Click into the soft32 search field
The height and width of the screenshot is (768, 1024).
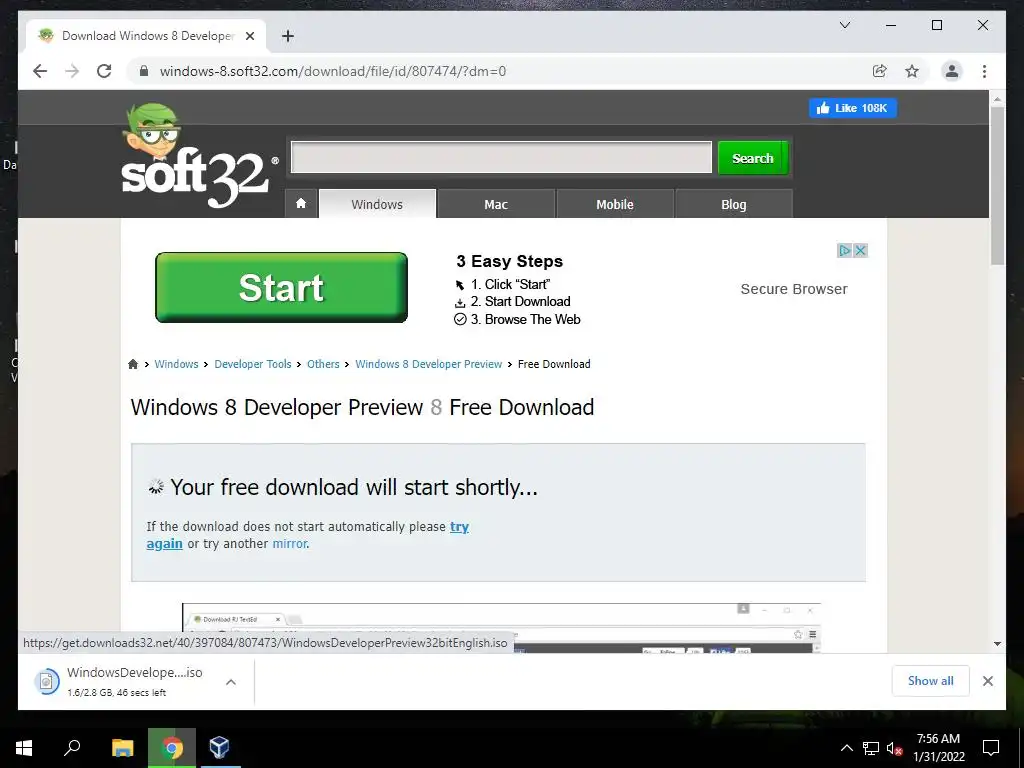coord(501,157)
